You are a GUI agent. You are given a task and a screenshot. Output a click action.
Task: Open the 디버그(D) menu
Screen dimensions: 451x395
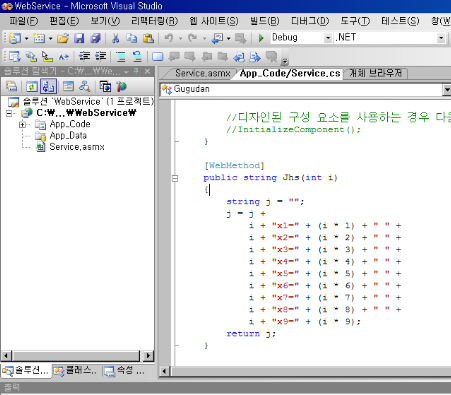[310, 21]
